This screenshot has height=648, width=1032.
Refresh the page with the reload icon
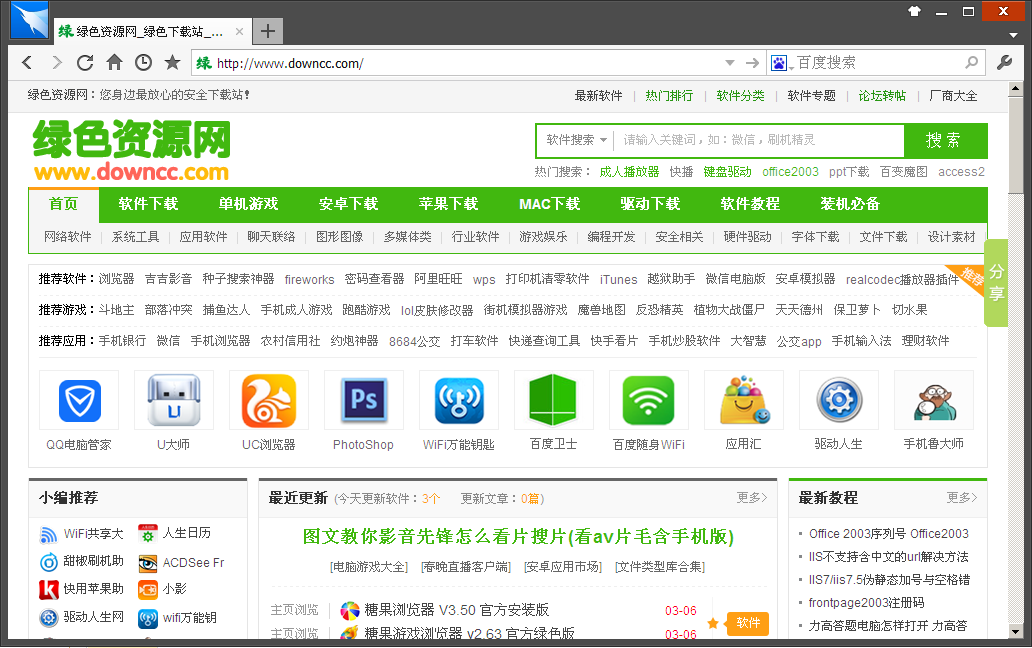tap(85, 62)
